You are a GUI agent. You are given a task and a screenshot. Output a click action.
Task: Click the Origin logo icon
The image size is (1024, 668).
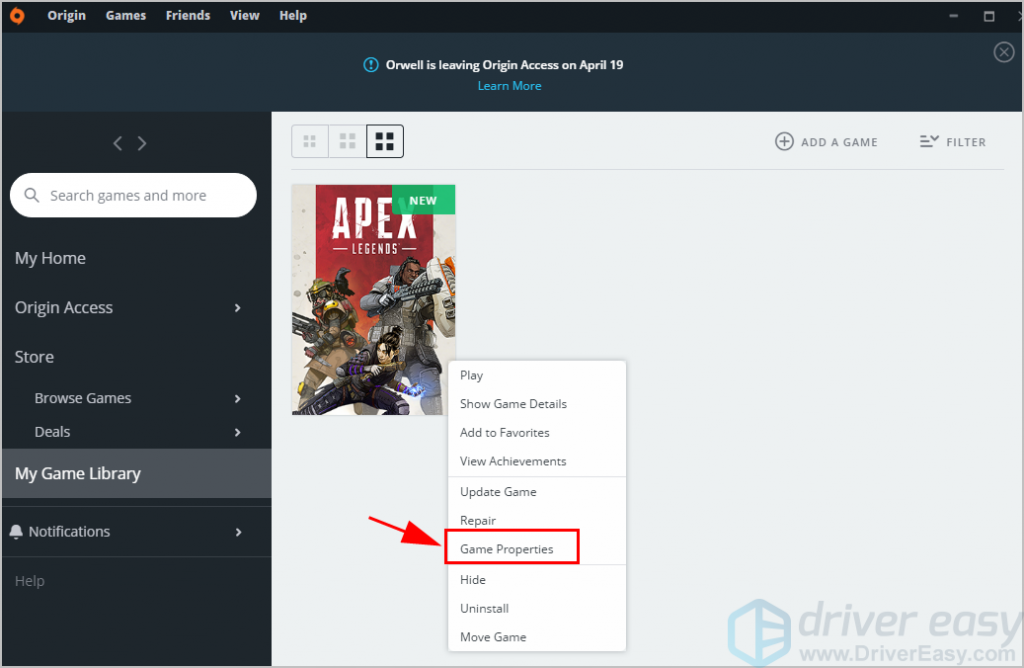pos(17,16)
